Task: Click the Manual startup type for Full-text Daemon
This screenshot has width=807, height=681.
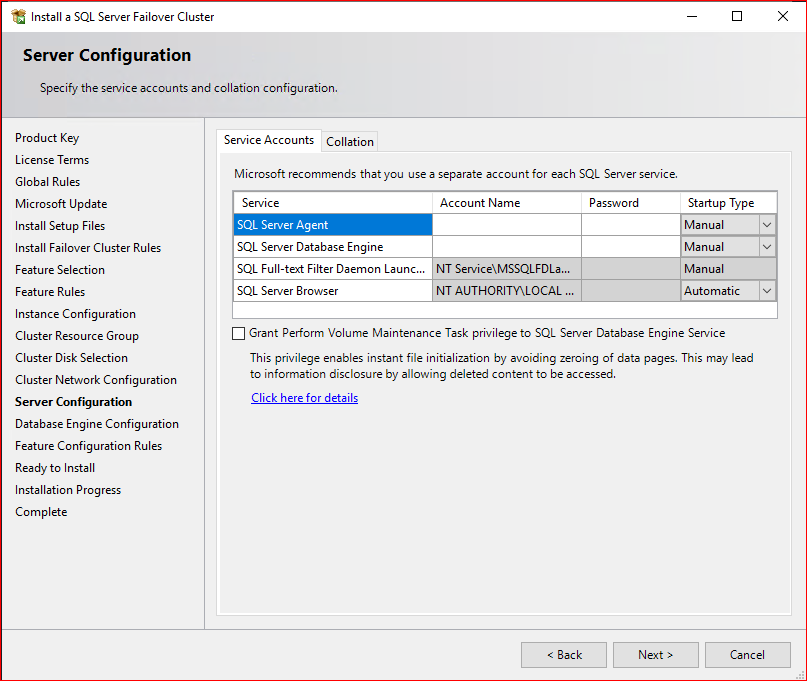Action: 728,269
